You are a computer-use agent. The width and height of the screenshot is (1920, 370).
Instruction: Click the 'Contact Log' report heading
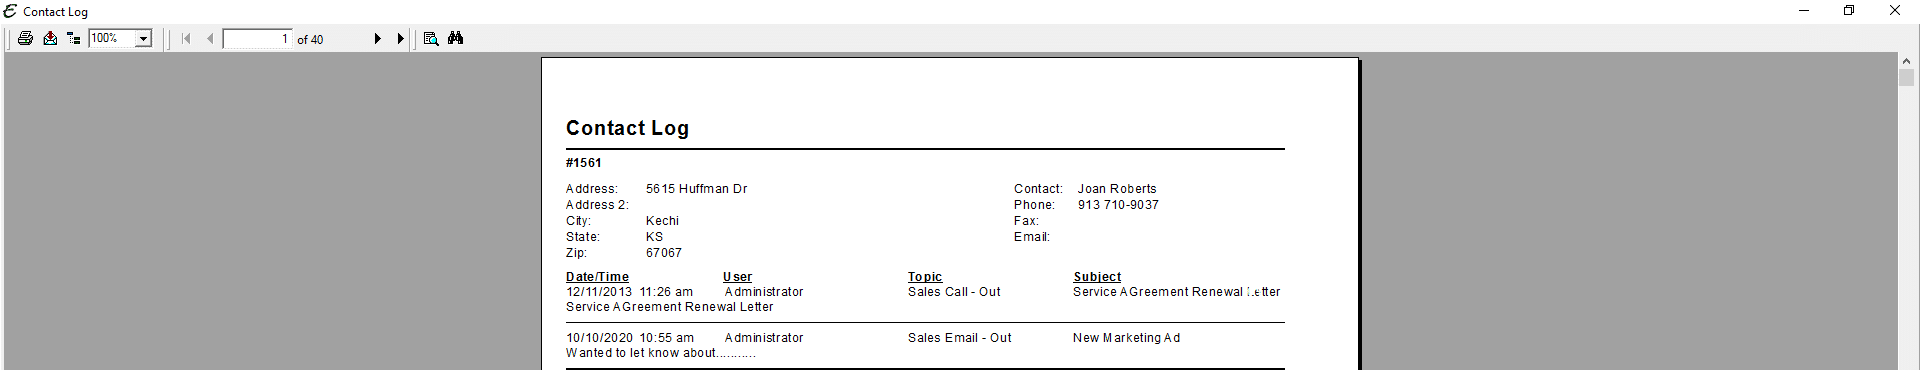(x=627, y=128)
